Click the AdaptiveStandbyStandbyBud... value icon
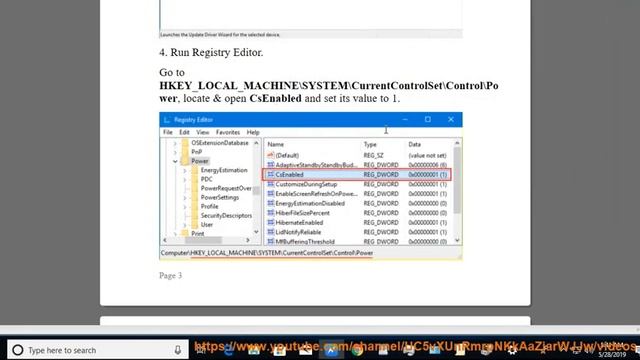This screenshot has width=640, height=360. pyautogui.click(x=271, y=165)
